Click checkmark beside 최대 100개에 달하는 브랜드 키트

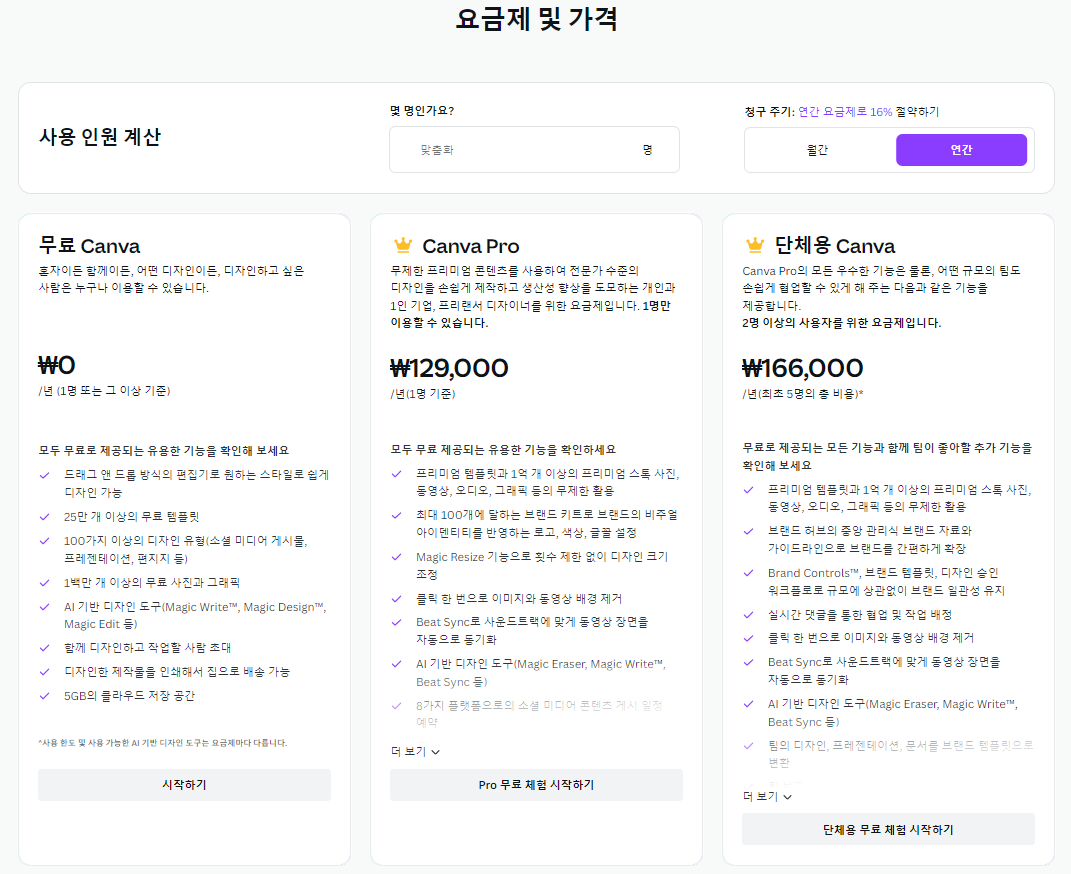tap(397, 515)
